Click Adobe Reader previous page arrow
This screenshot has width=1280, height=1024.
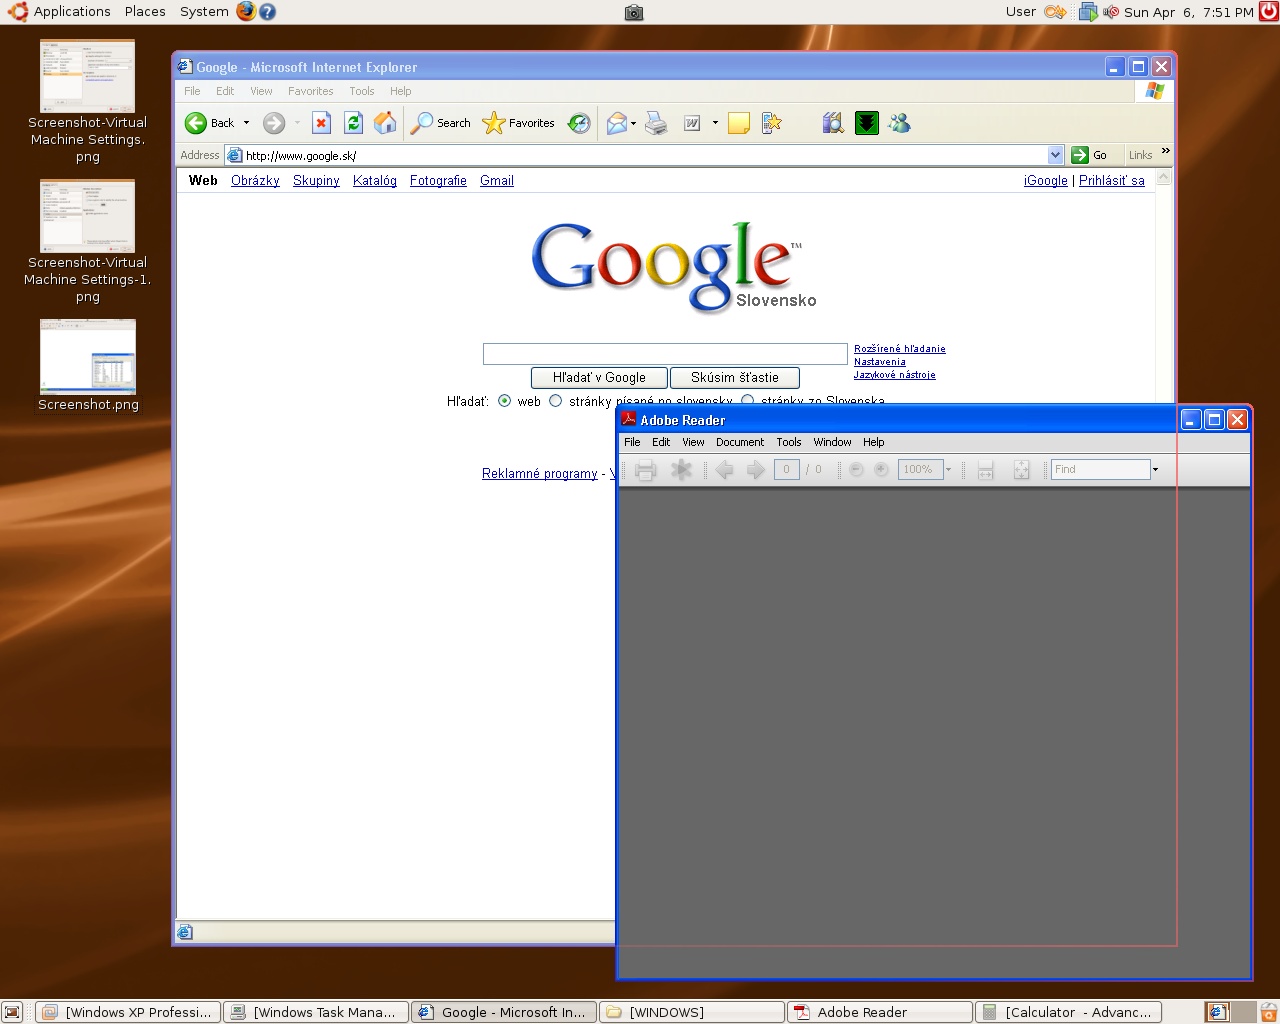click(x=725, y=470)
